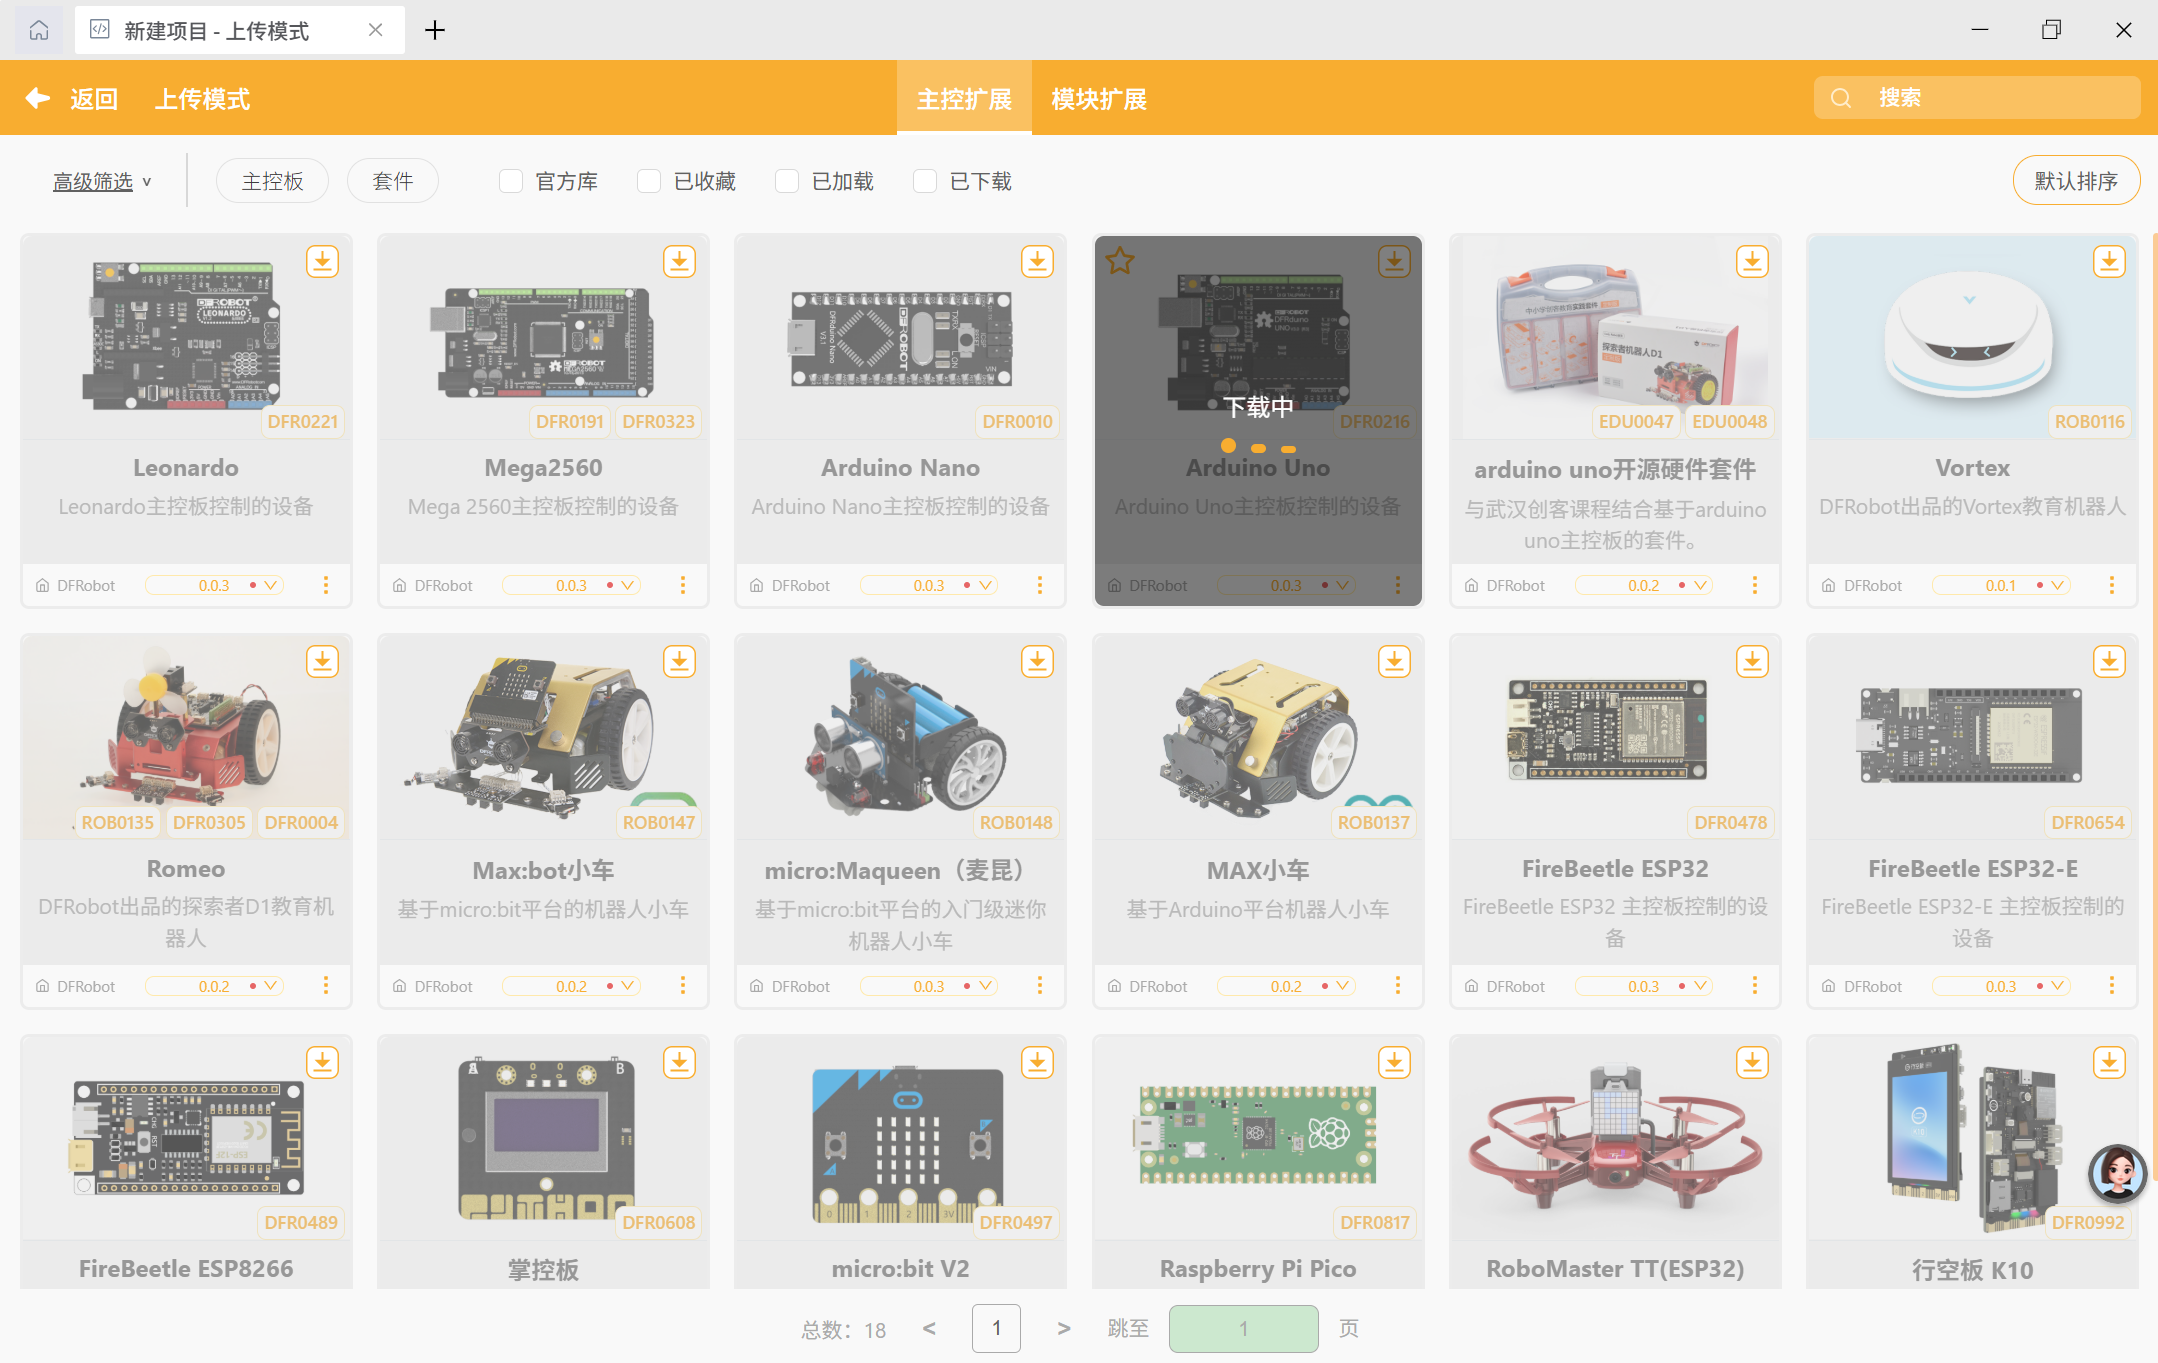Viewport: 2158px width, 1363px height.
Task: Click the ROB0135 product tag
Action: coord(117,822)
